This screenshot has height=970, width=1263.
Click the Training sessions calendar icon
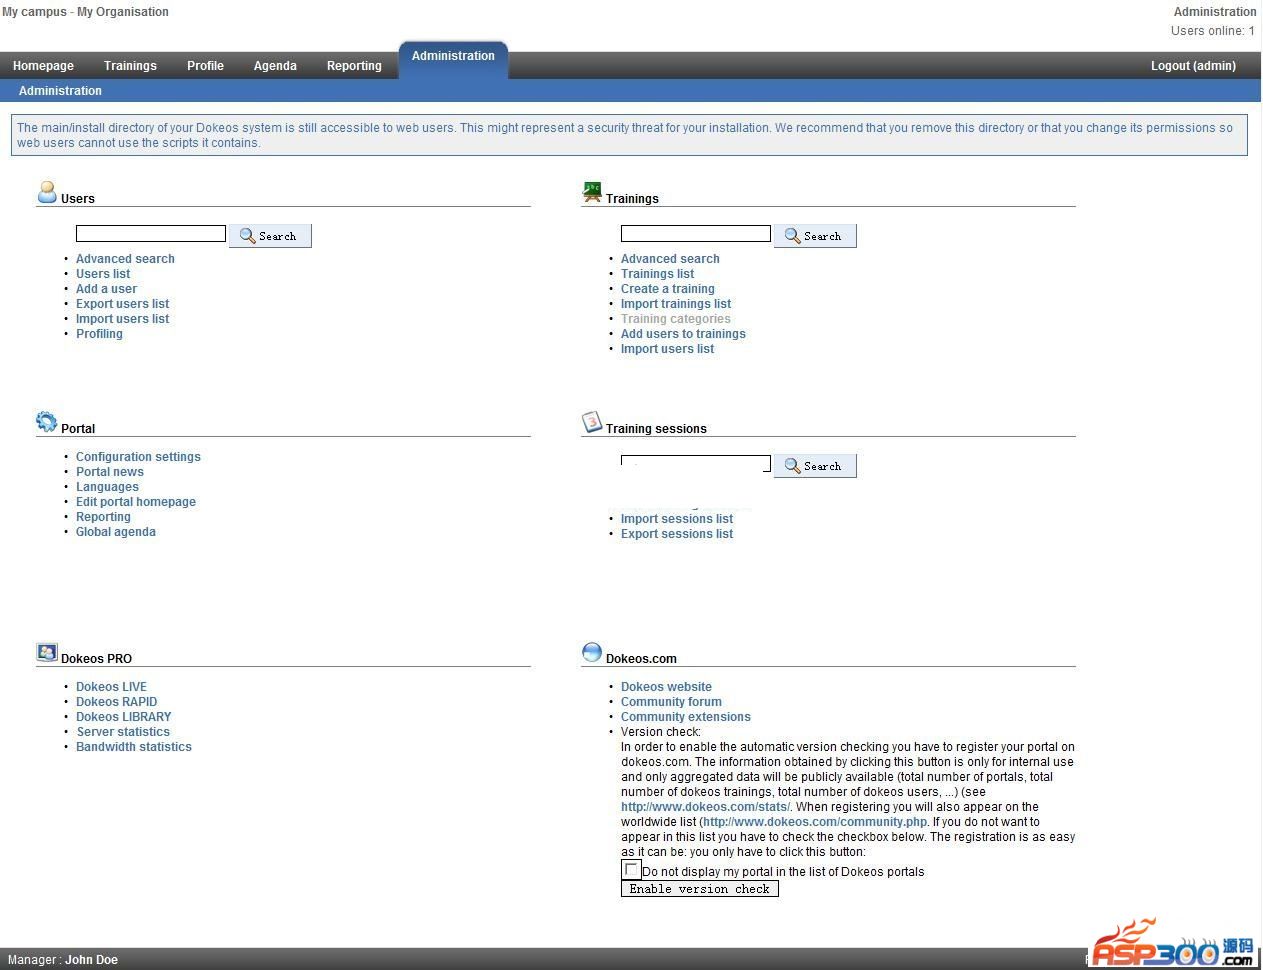coord(592,422)
